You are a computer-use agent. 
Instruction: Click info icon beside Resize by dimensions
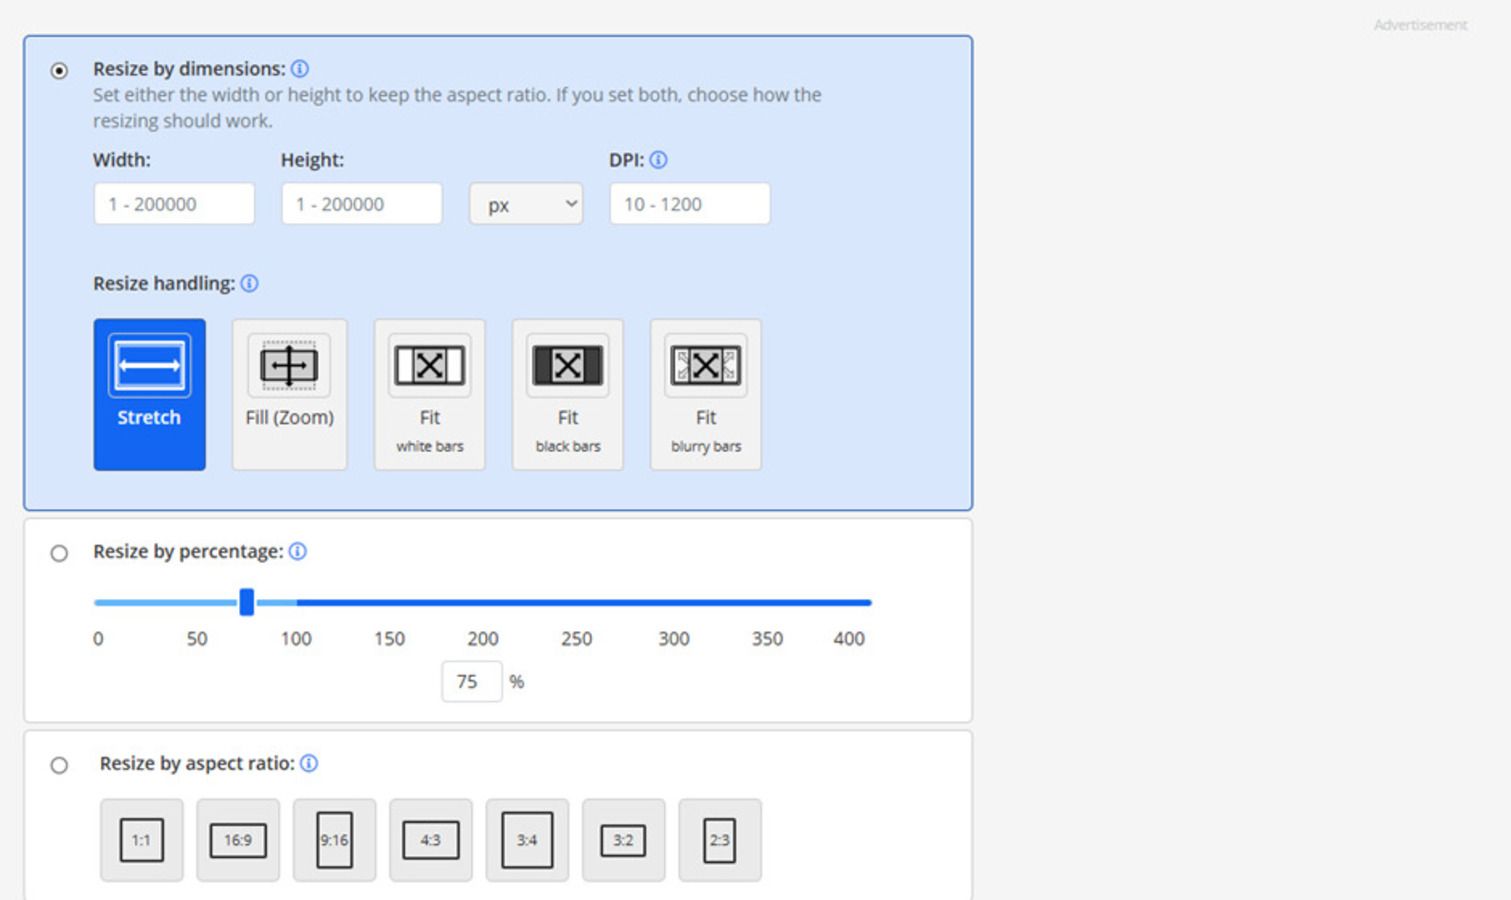coord(299,69)
